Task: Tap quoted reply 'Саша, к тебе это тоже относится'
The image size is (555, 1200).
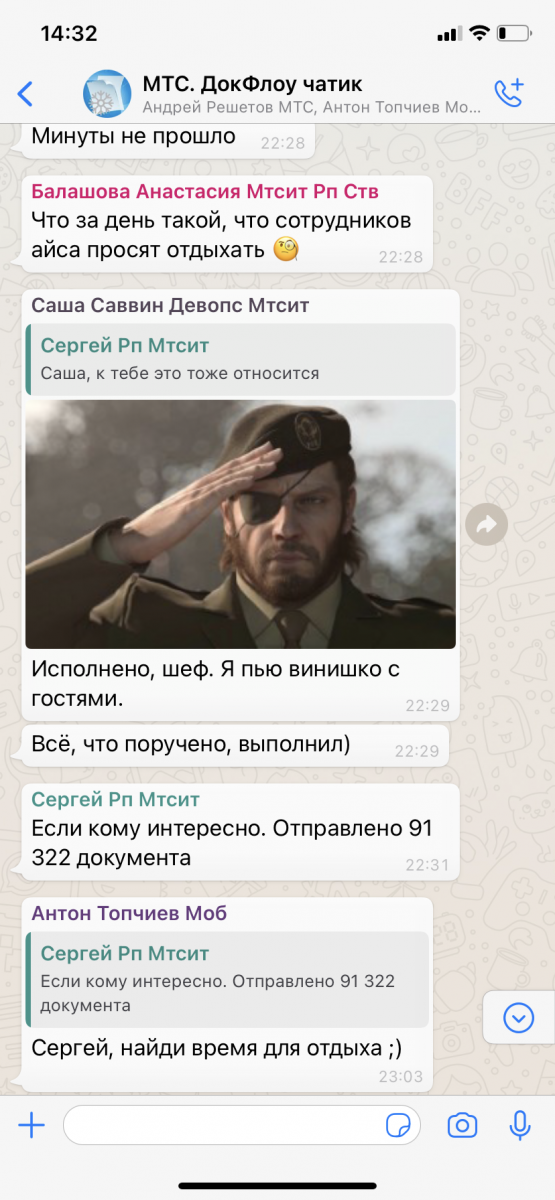Action: (240, 358)
